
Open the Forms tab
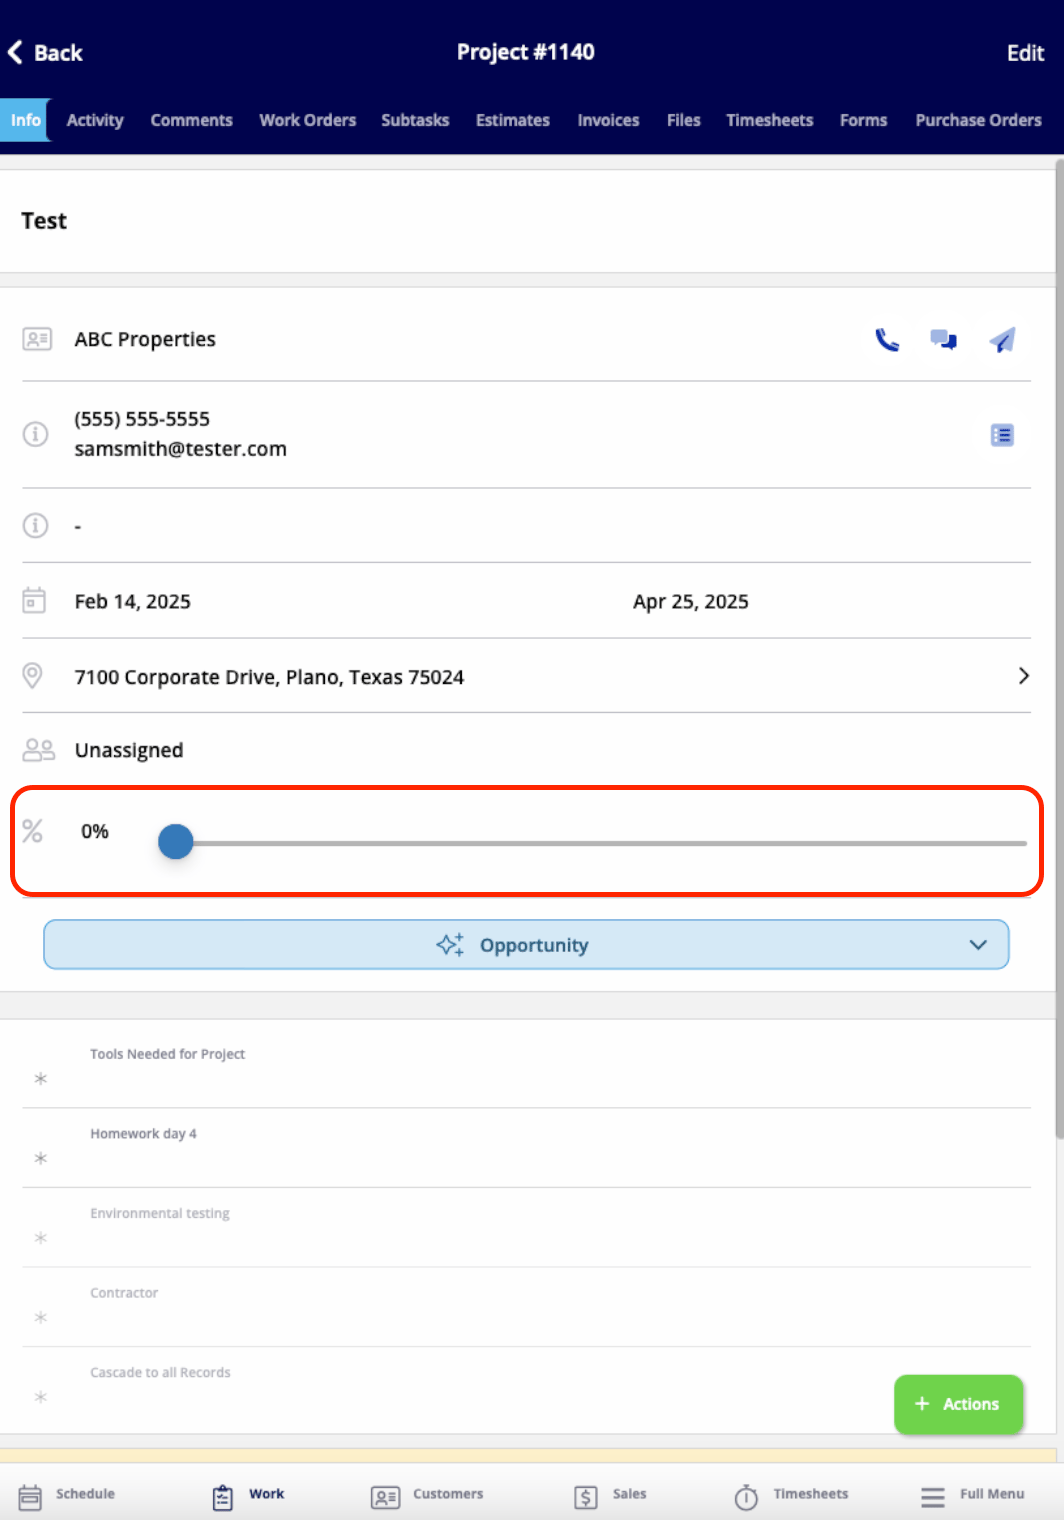(x=864, y=120)
